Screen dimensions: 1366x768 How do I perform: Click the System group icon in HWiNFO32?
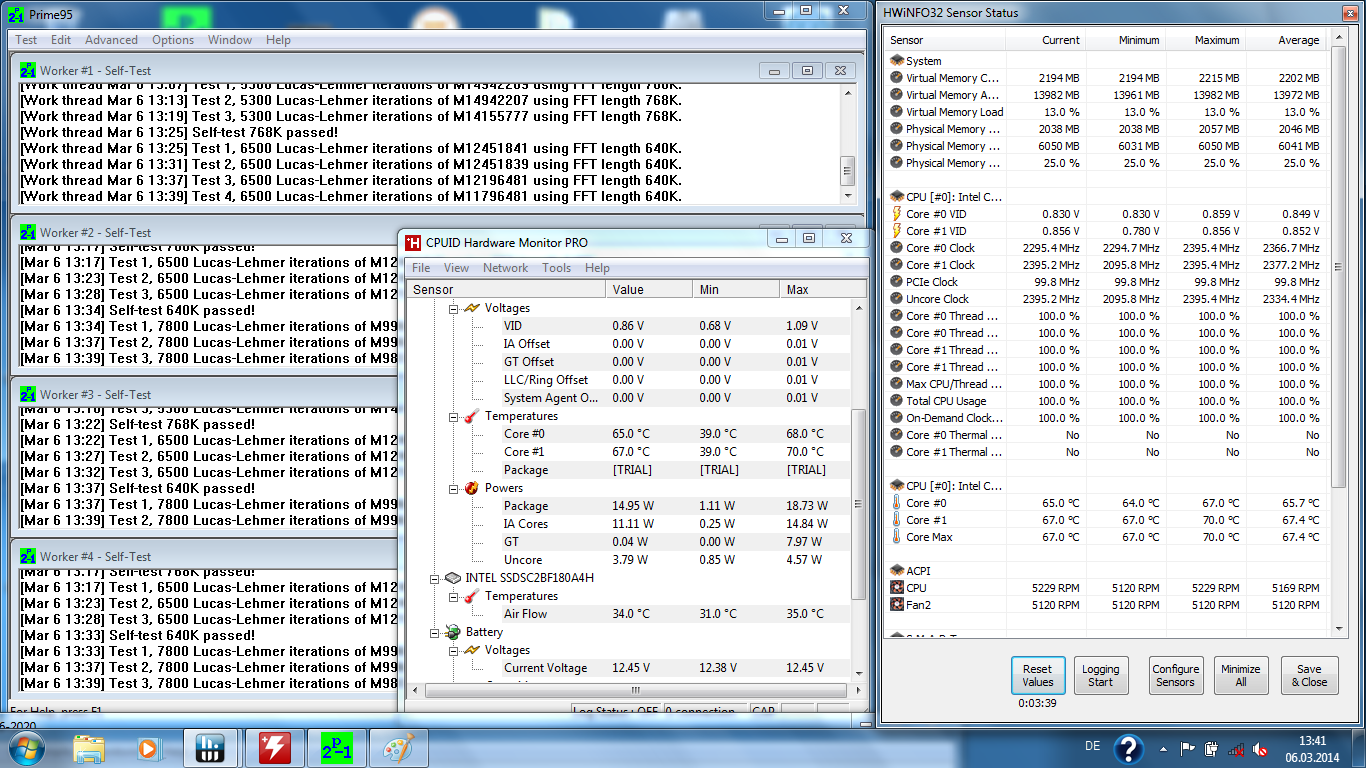(x=897, y=61)
